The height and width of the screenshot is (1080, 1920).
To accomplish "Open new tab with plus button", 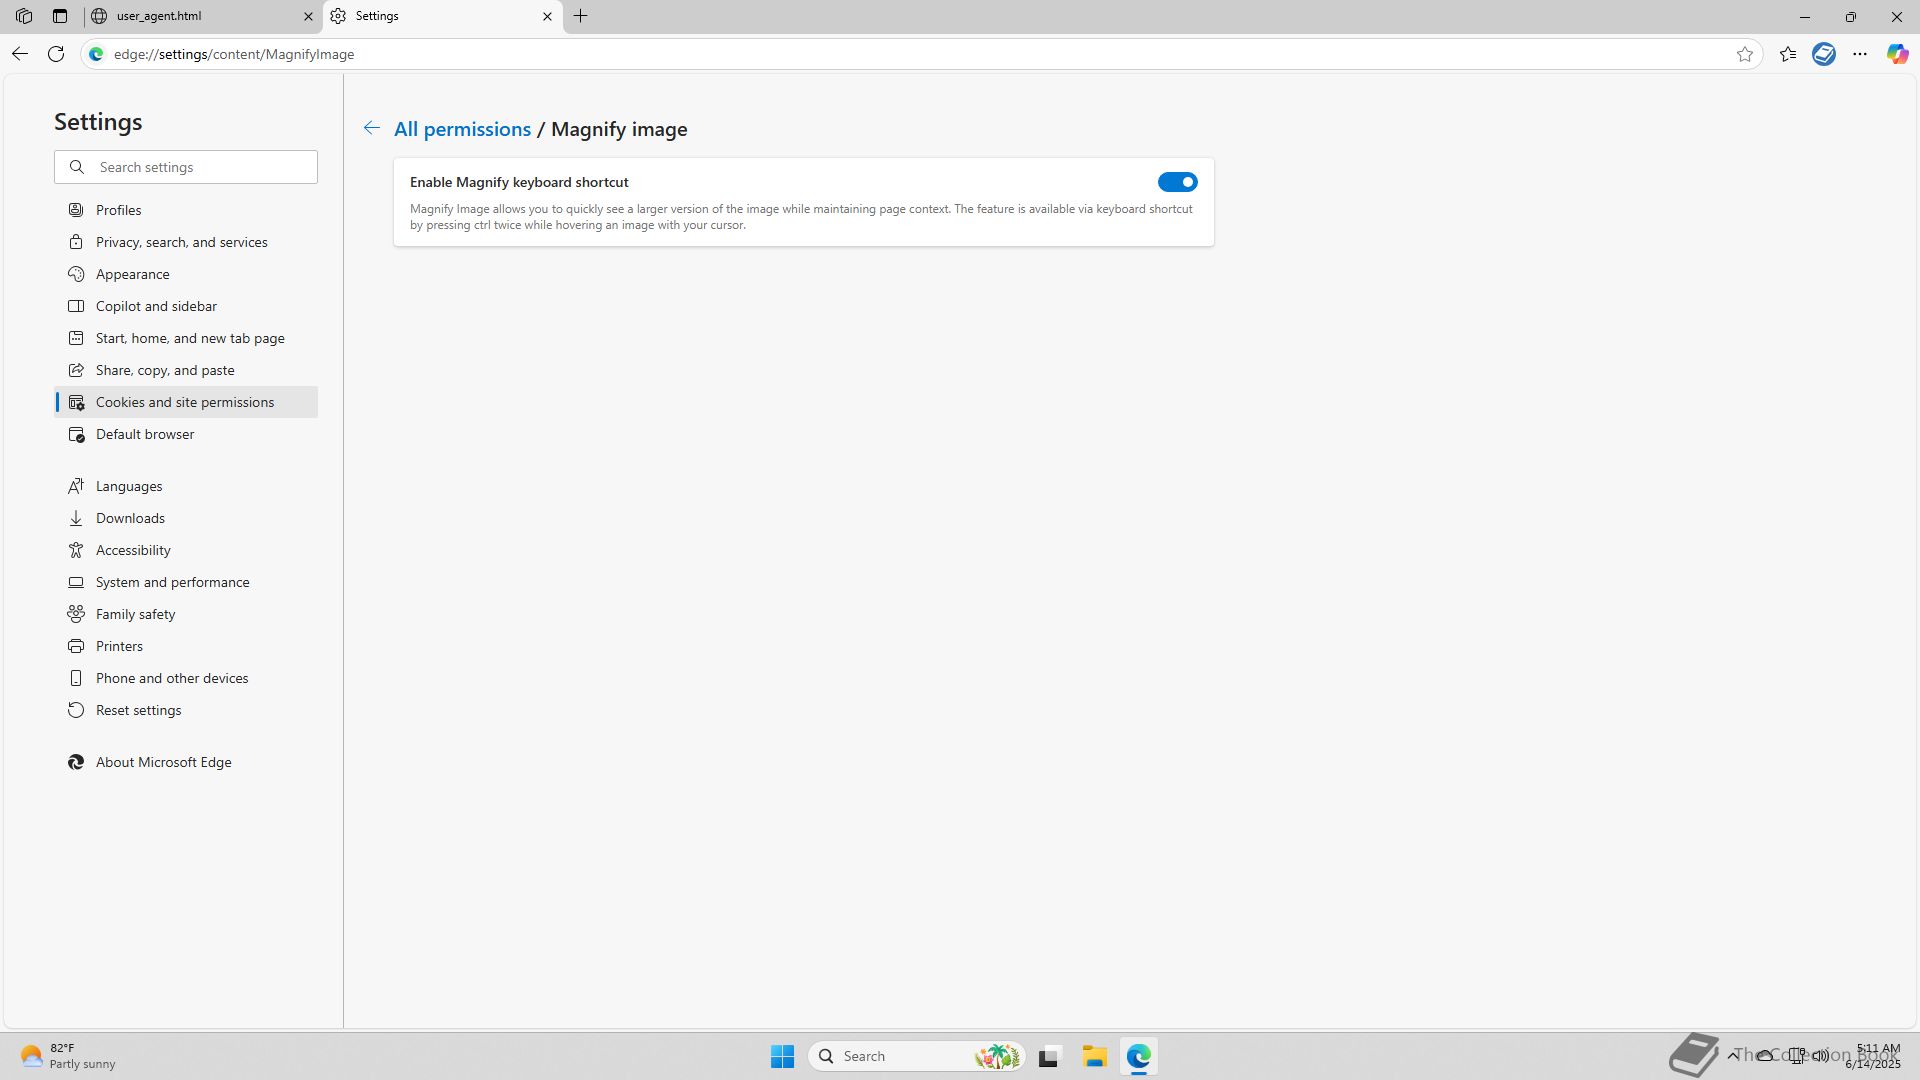I will point(581,16).
